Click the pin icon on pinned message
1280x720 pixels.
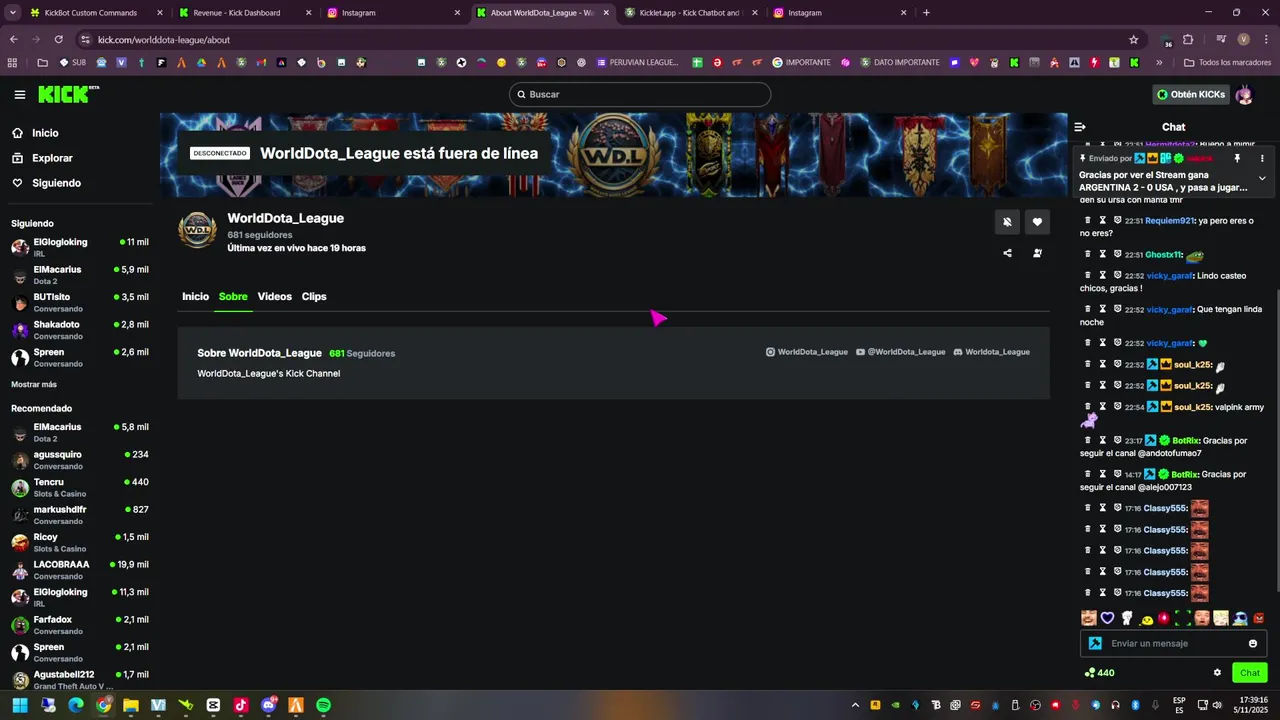coord(1237,158)
